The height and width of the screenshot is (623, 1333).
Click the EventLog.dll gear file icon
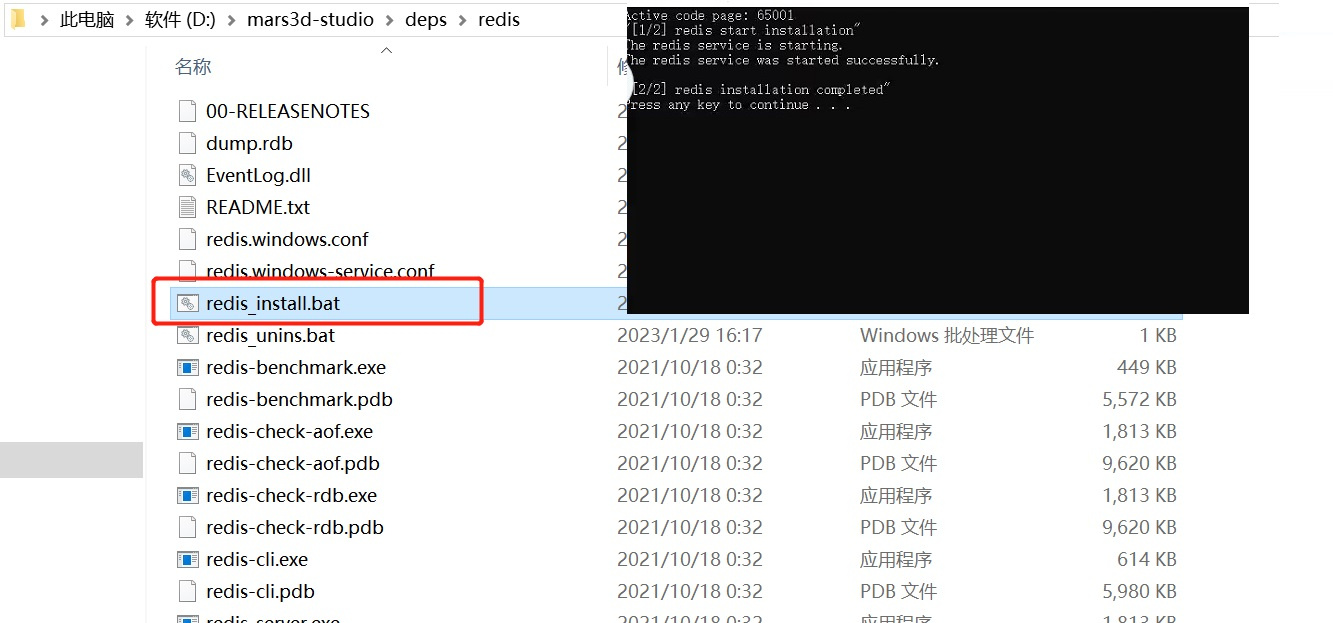click(187, 175)
